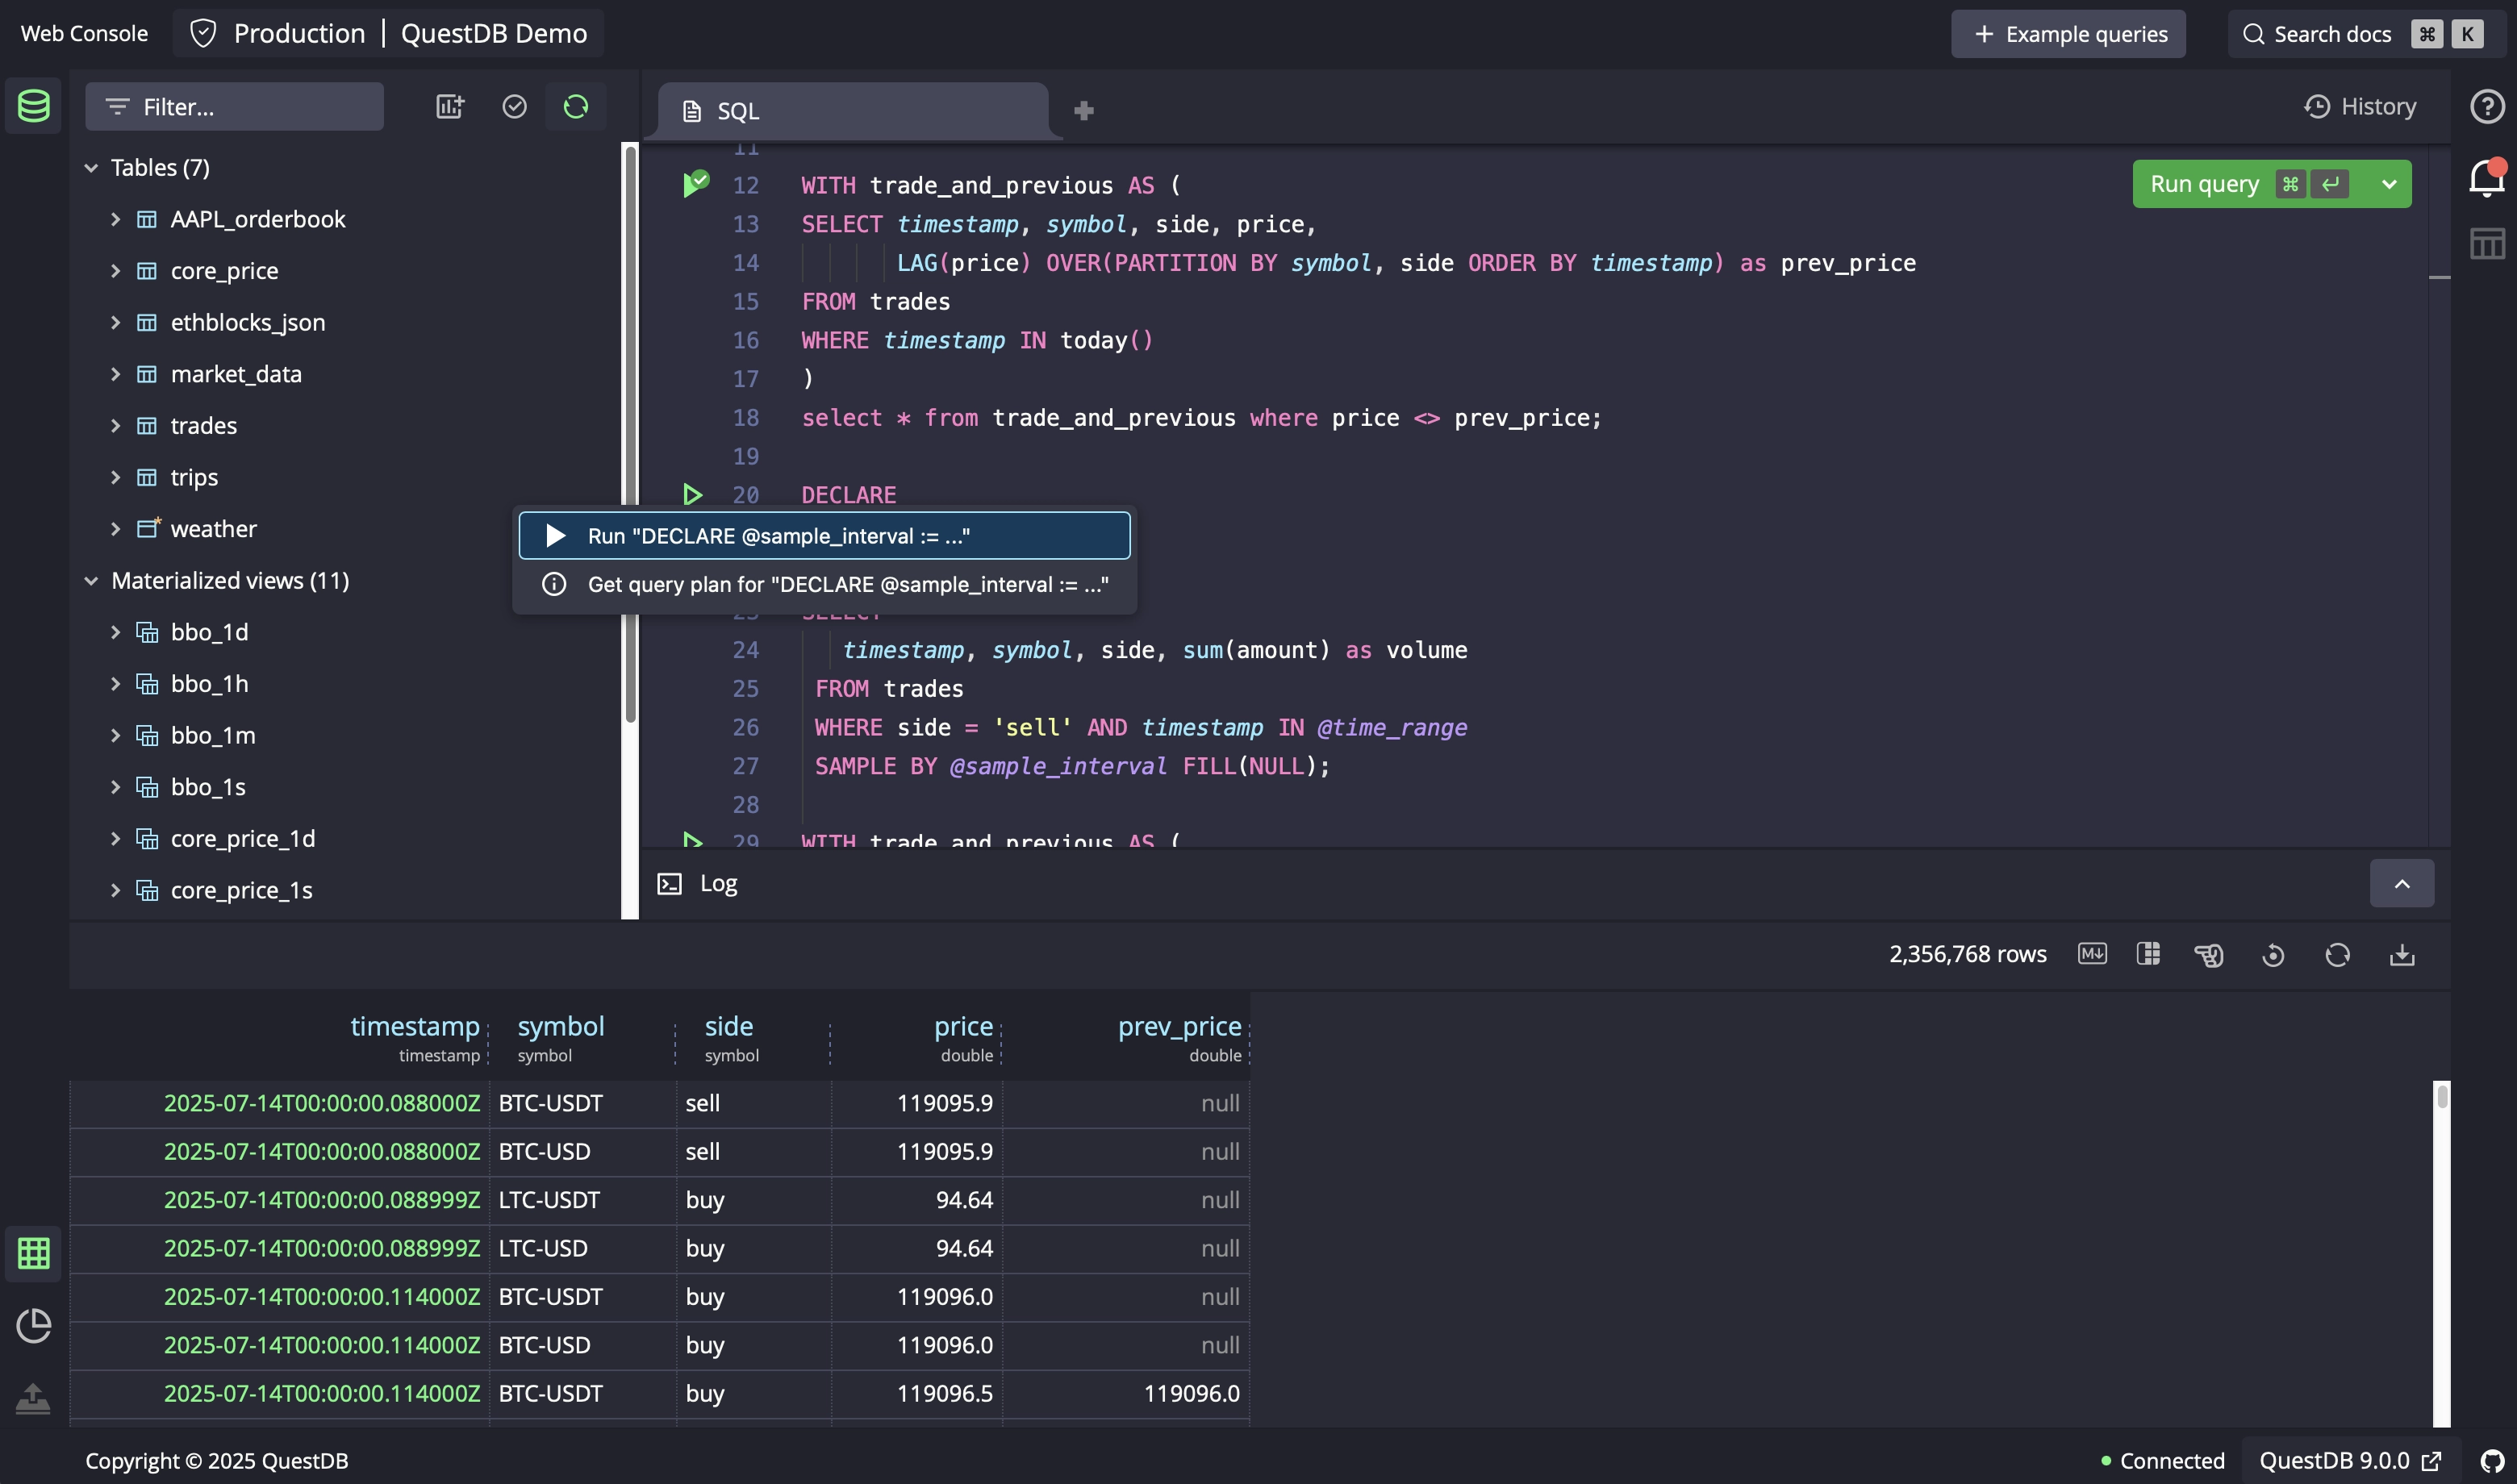Select the core_price_1d view row
This screenshot has width=2517, height=1484.
coord(345,839)
